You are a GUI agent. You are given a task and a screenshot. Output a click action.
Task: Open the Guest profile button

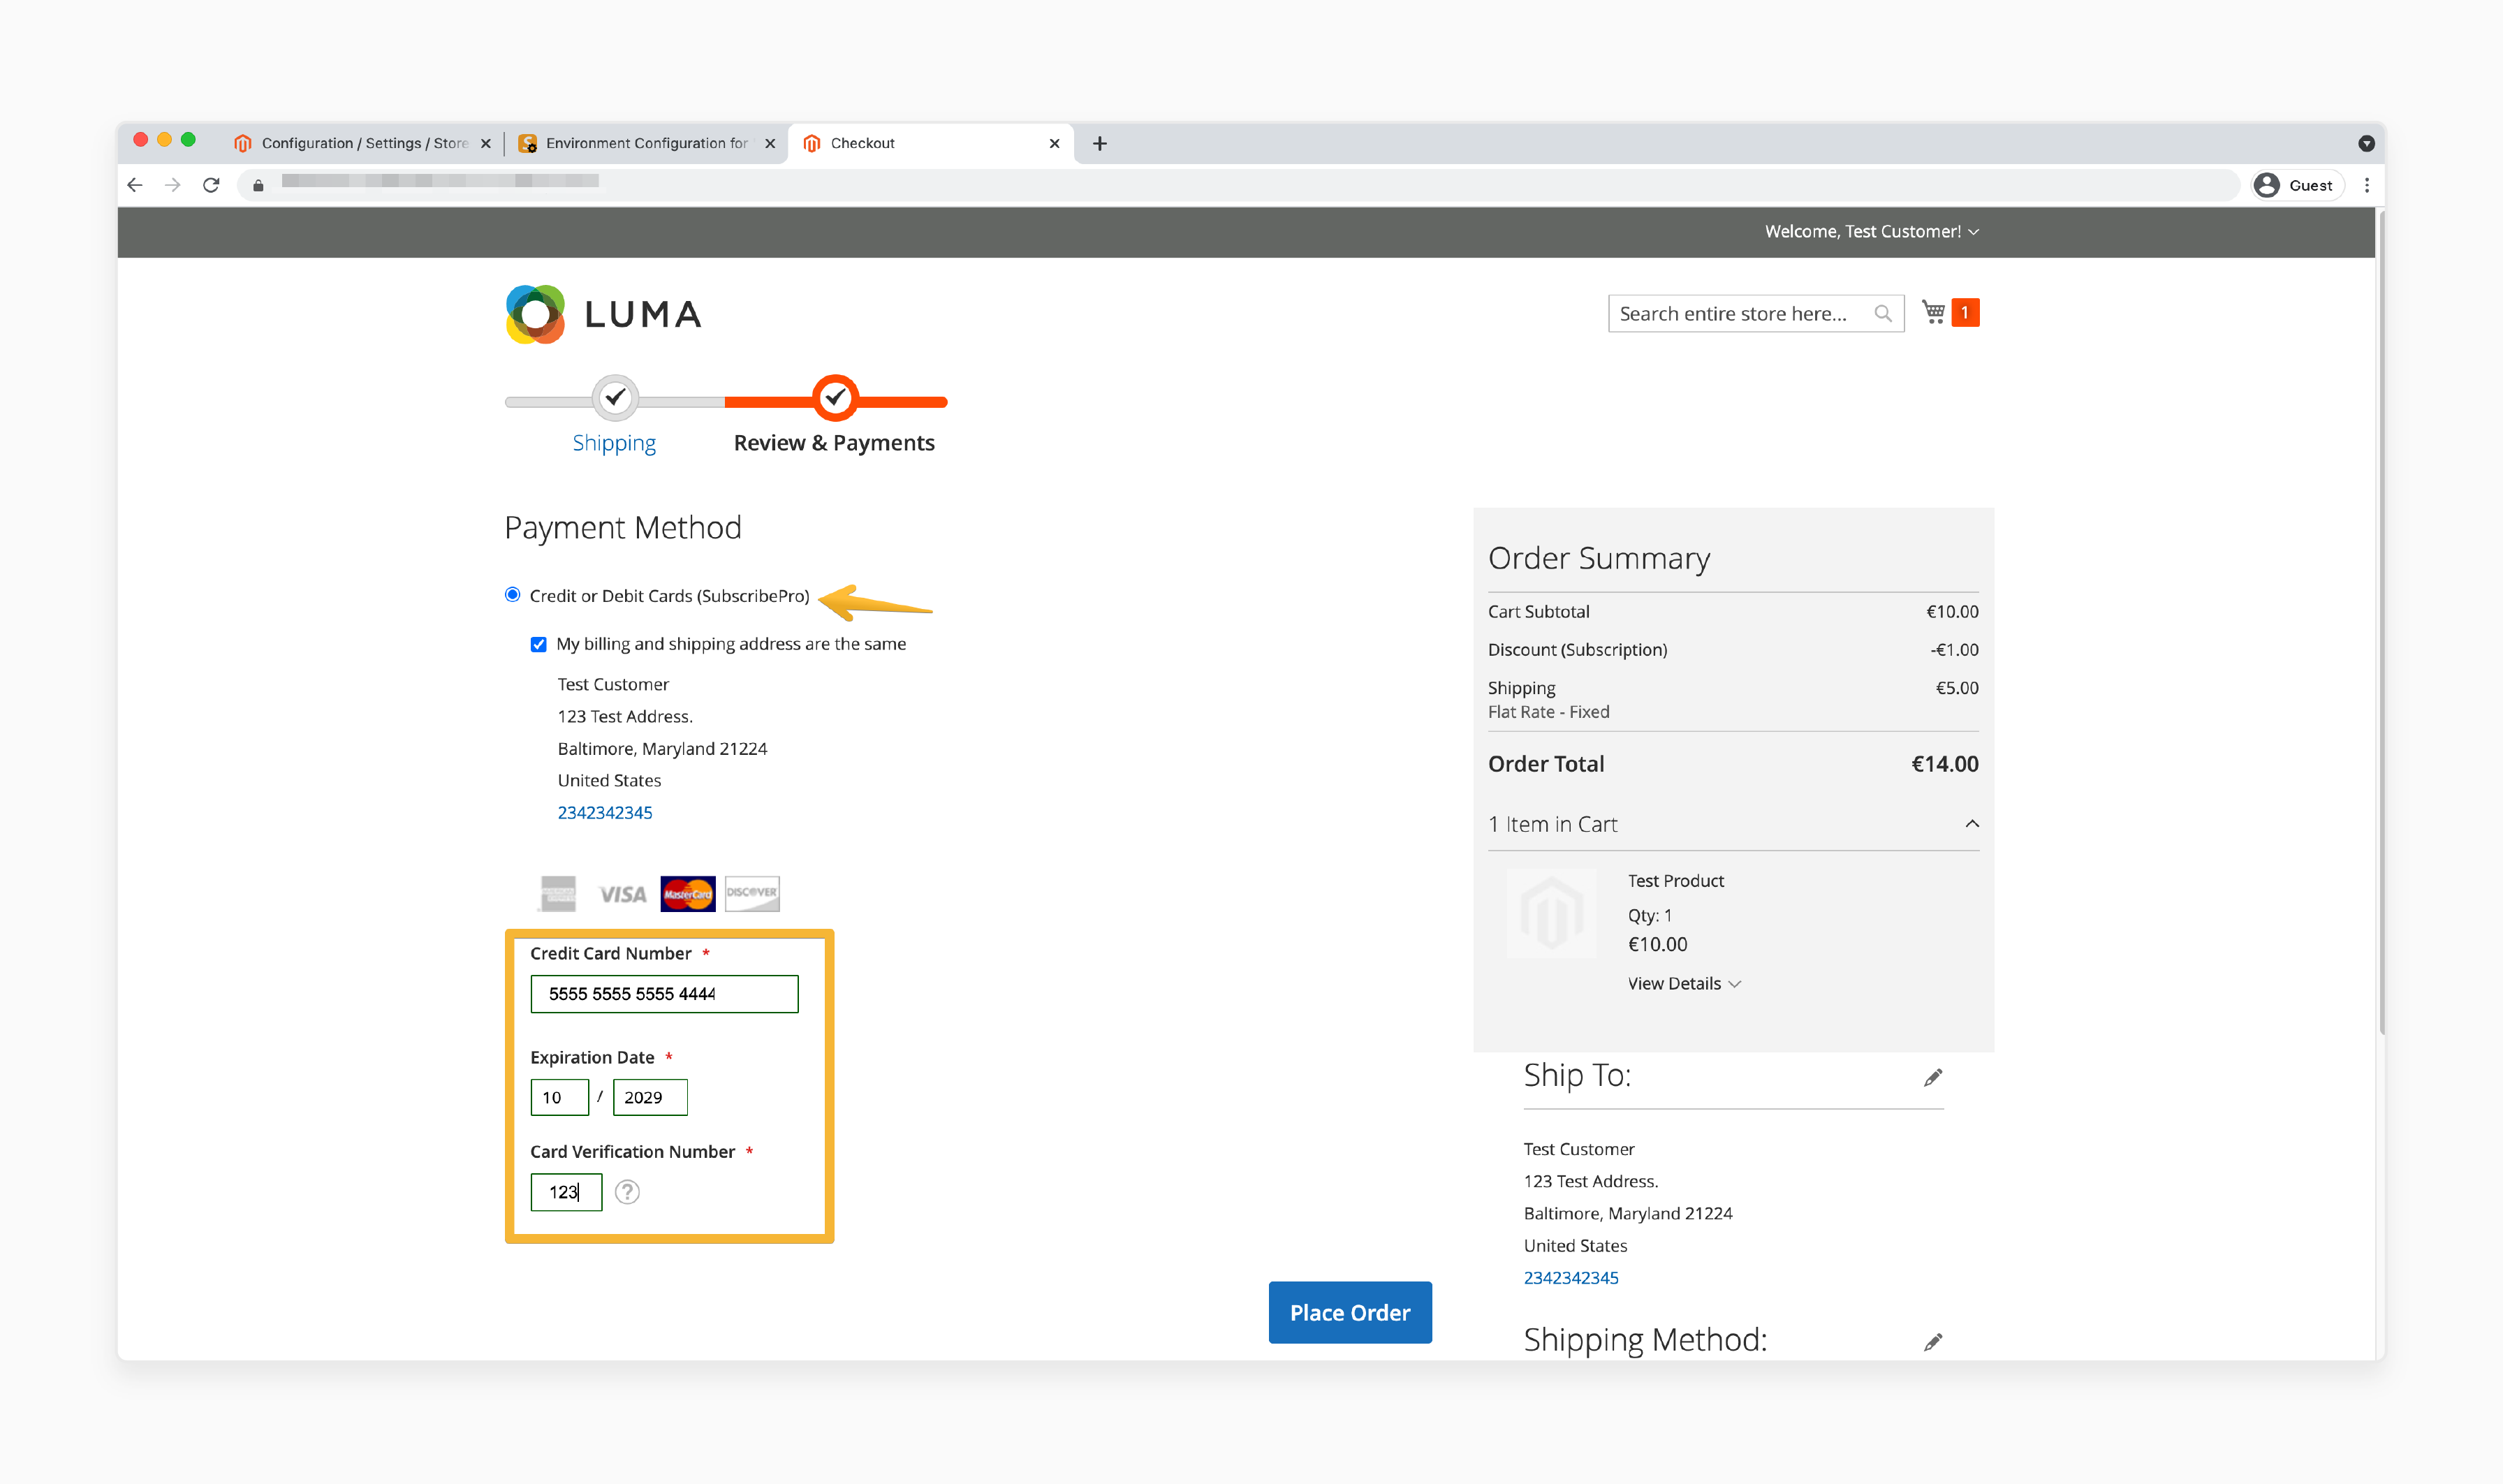point(2298,185)
